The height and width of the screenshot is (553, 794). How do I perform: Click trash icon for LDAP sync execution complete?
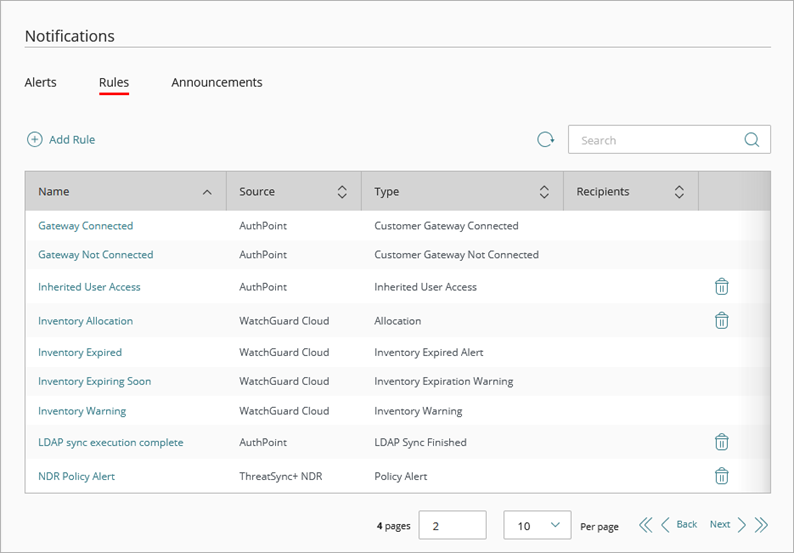click(x=721, y=442)
